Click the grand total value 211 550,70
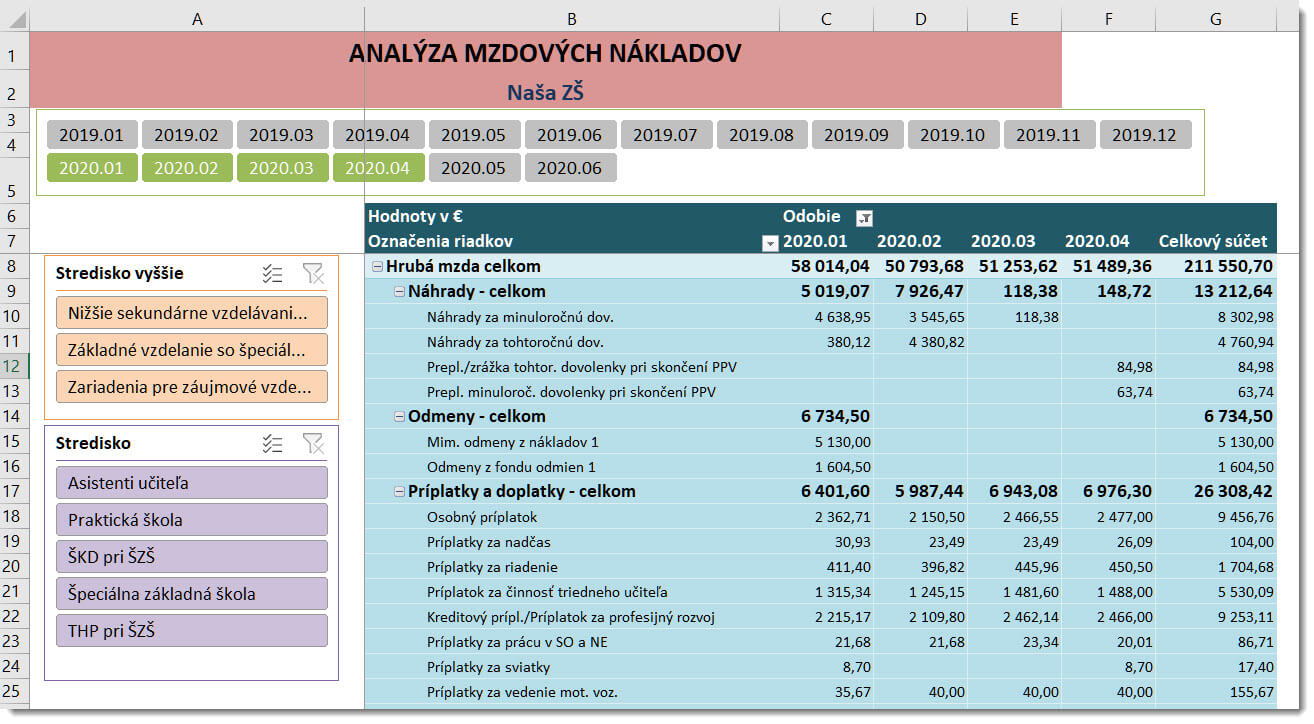 pyautogui.click(x=1227, y=267)
